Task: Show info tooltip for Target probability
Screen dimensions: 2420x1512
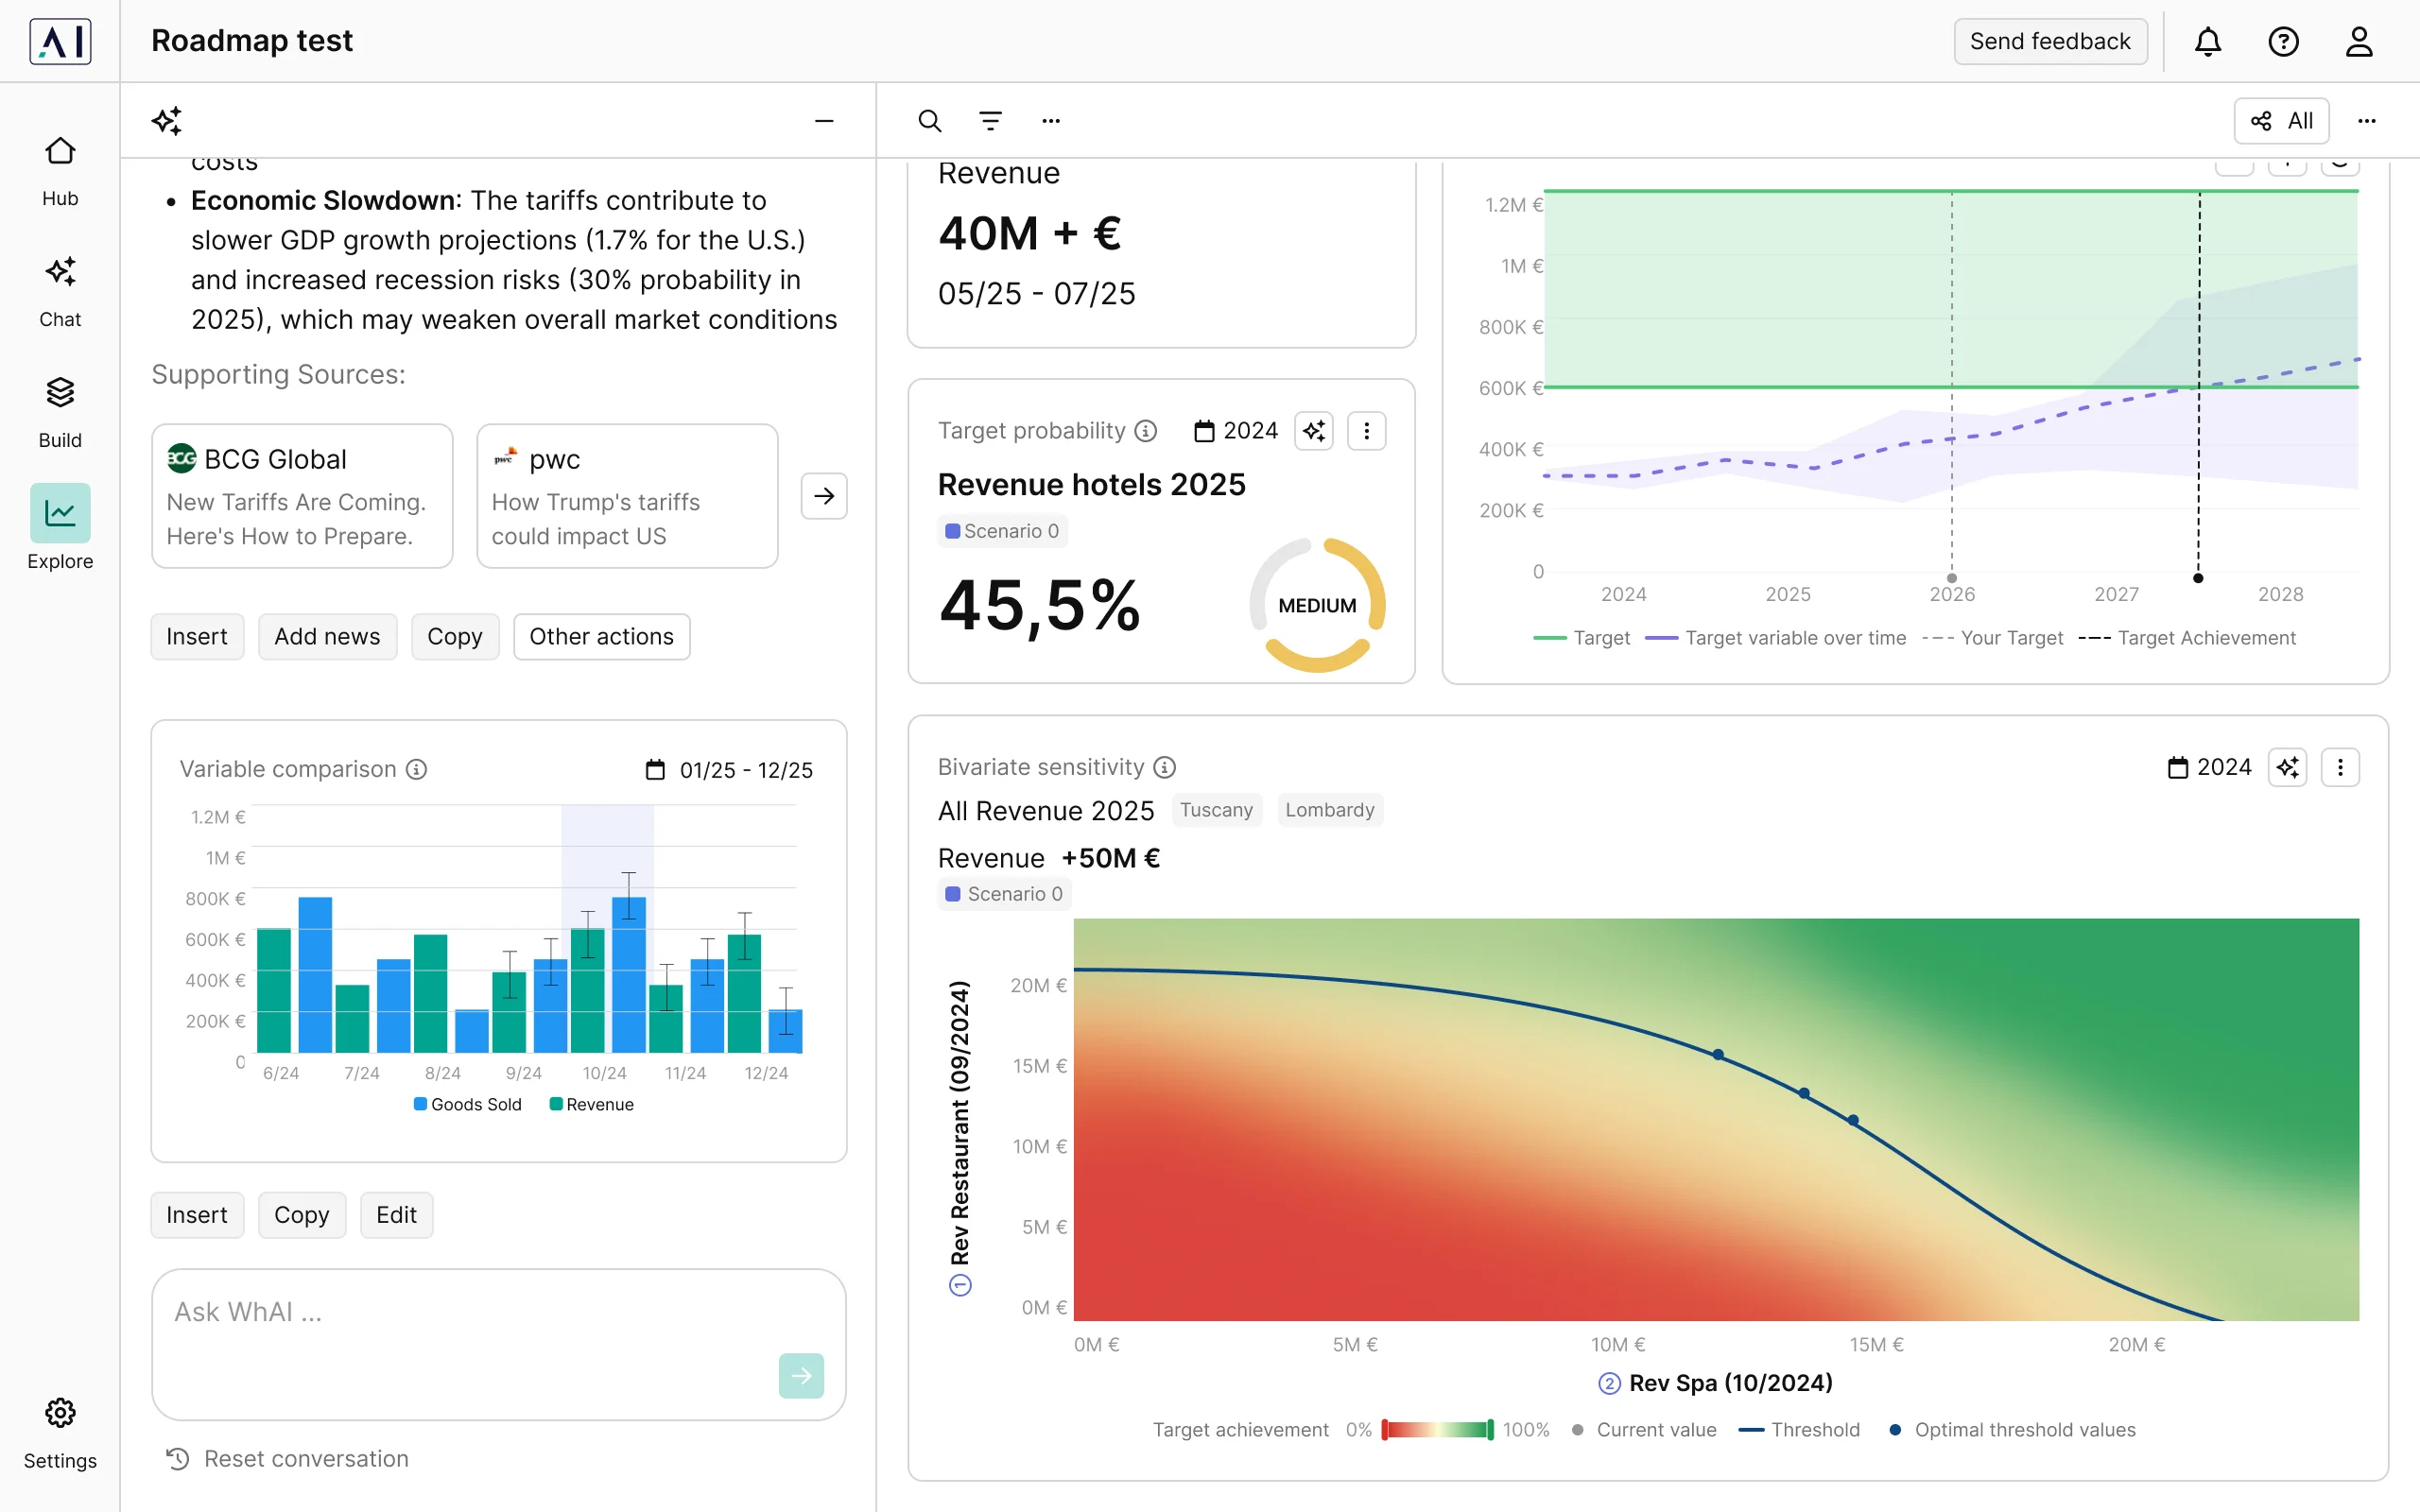Action: point(1146,431)
